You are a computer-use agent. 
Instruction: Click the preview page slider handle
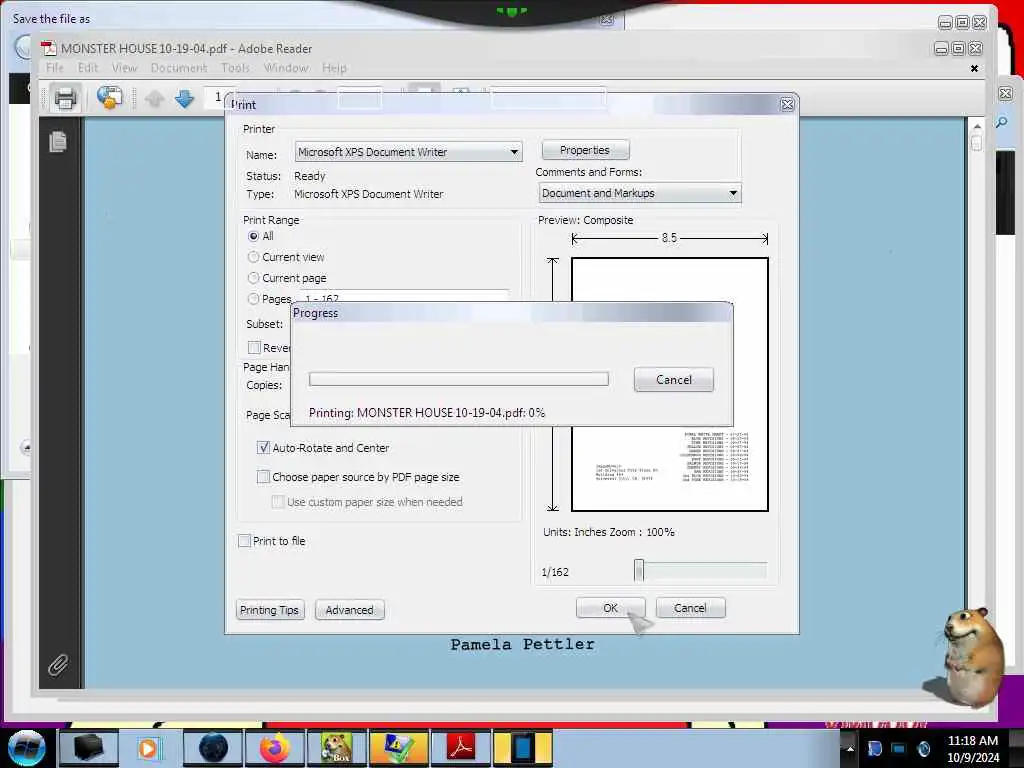[x=639, y=570]
